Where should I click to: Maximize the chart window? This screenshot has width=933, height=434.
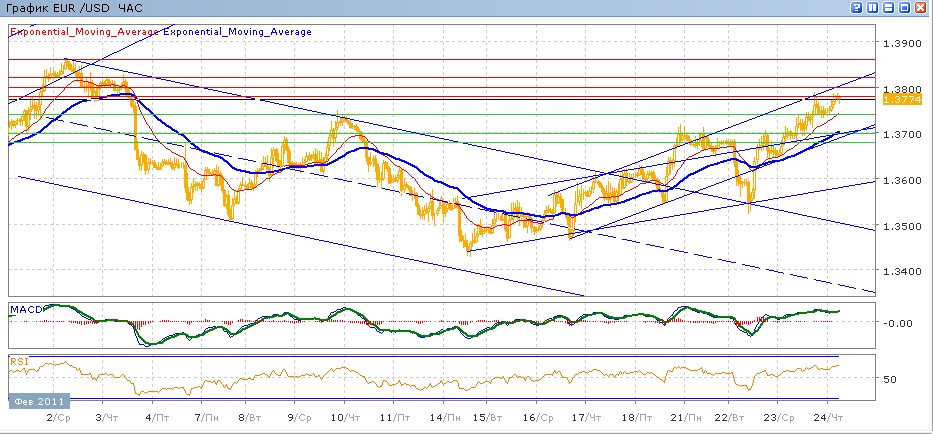click(905, 8)
